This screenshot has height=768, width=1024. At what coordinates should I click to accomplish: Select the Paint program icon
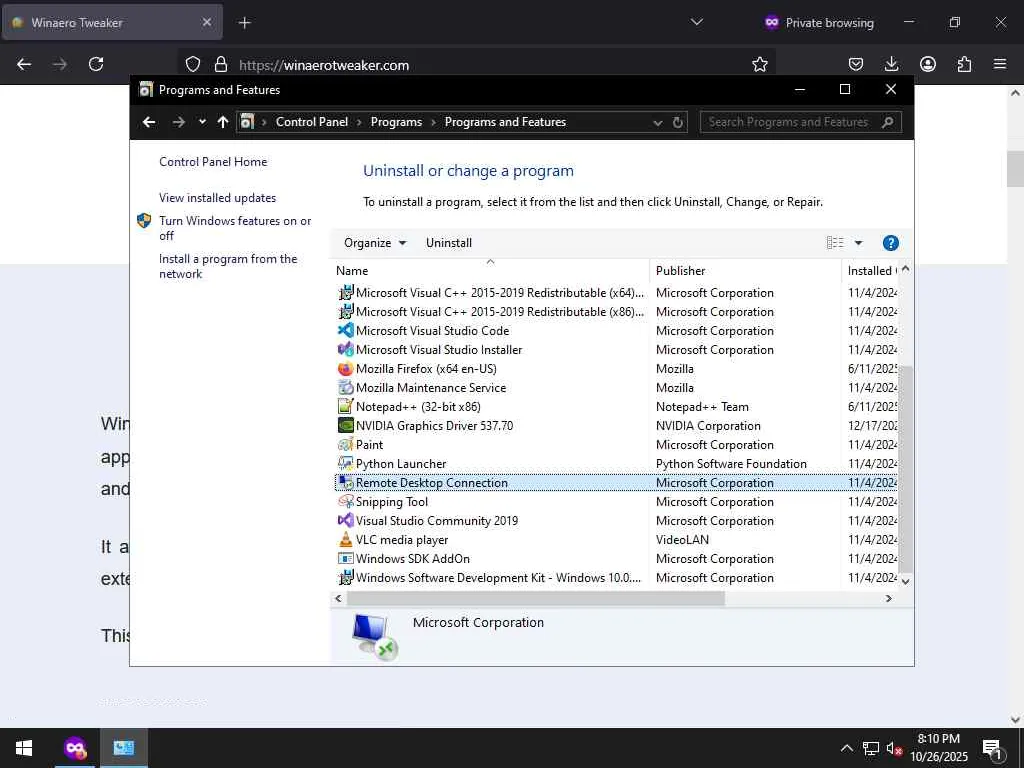[345, 444]
